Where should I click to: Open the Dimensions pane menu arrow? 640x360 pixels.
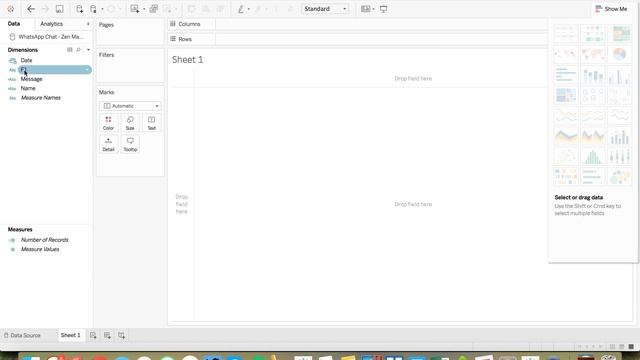(x=88, y=50)
